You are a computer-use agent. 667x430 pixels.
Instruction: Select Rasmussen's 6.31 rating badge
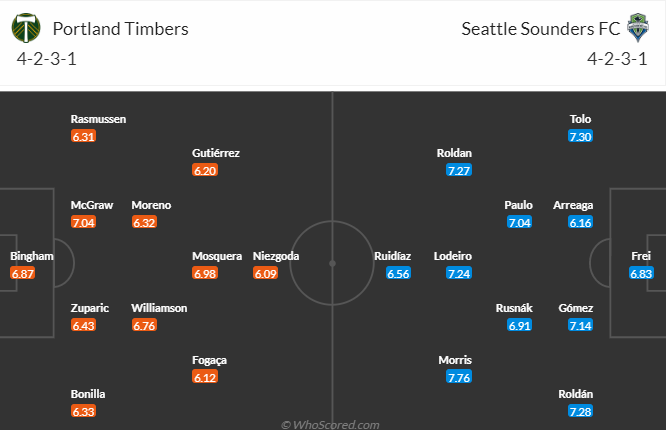pos(83,137)
